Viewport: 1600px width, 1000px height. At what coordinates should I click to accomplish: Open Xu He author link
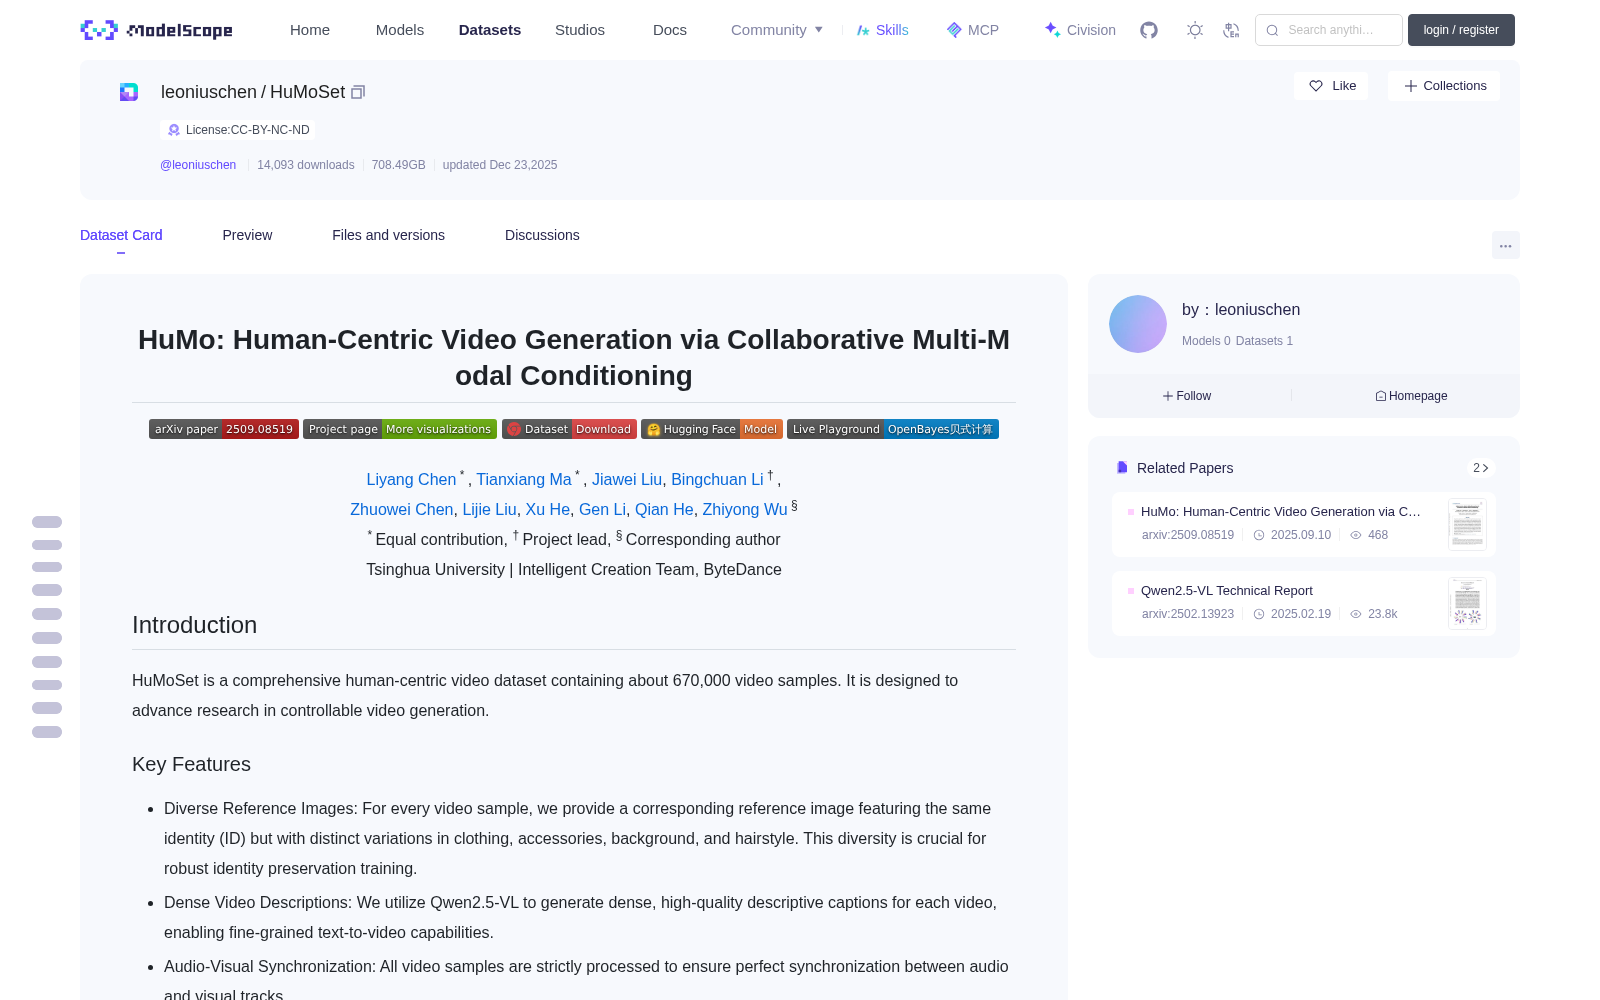coord(548,510)
